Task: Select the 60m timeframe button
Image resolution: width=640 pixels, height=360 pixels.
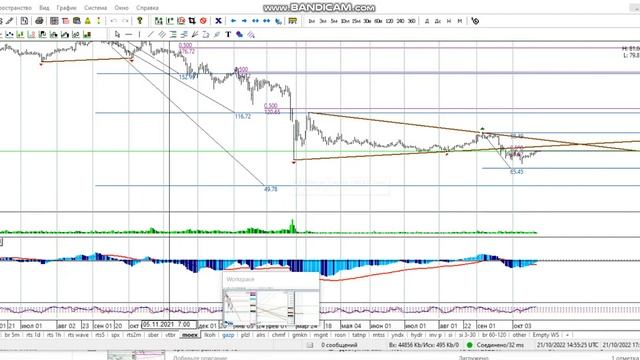Action: [x=378, y=21]
